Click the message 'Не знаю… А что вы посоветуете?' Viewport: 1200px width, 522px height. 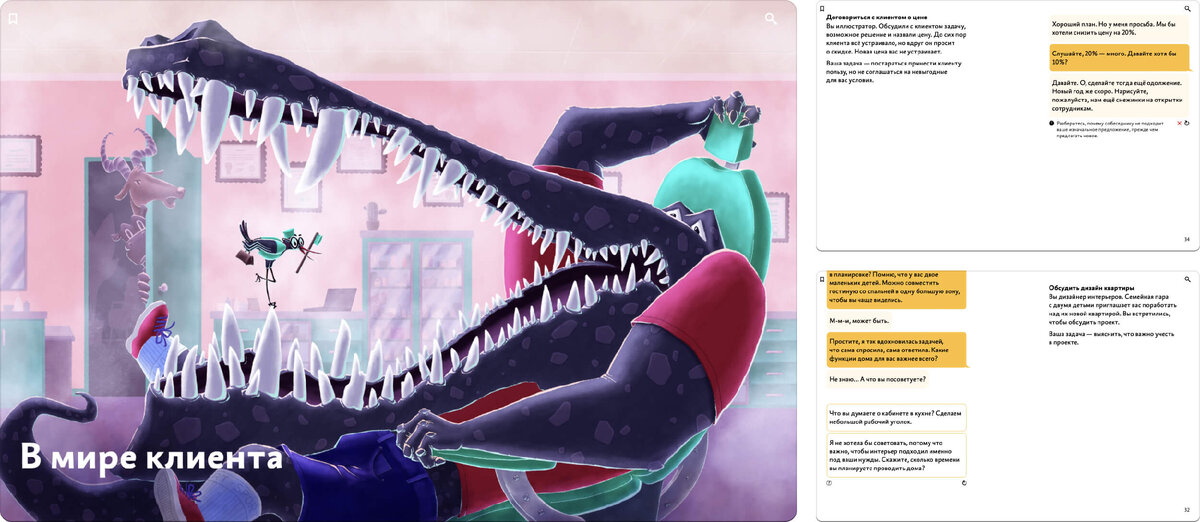[877, 380]
